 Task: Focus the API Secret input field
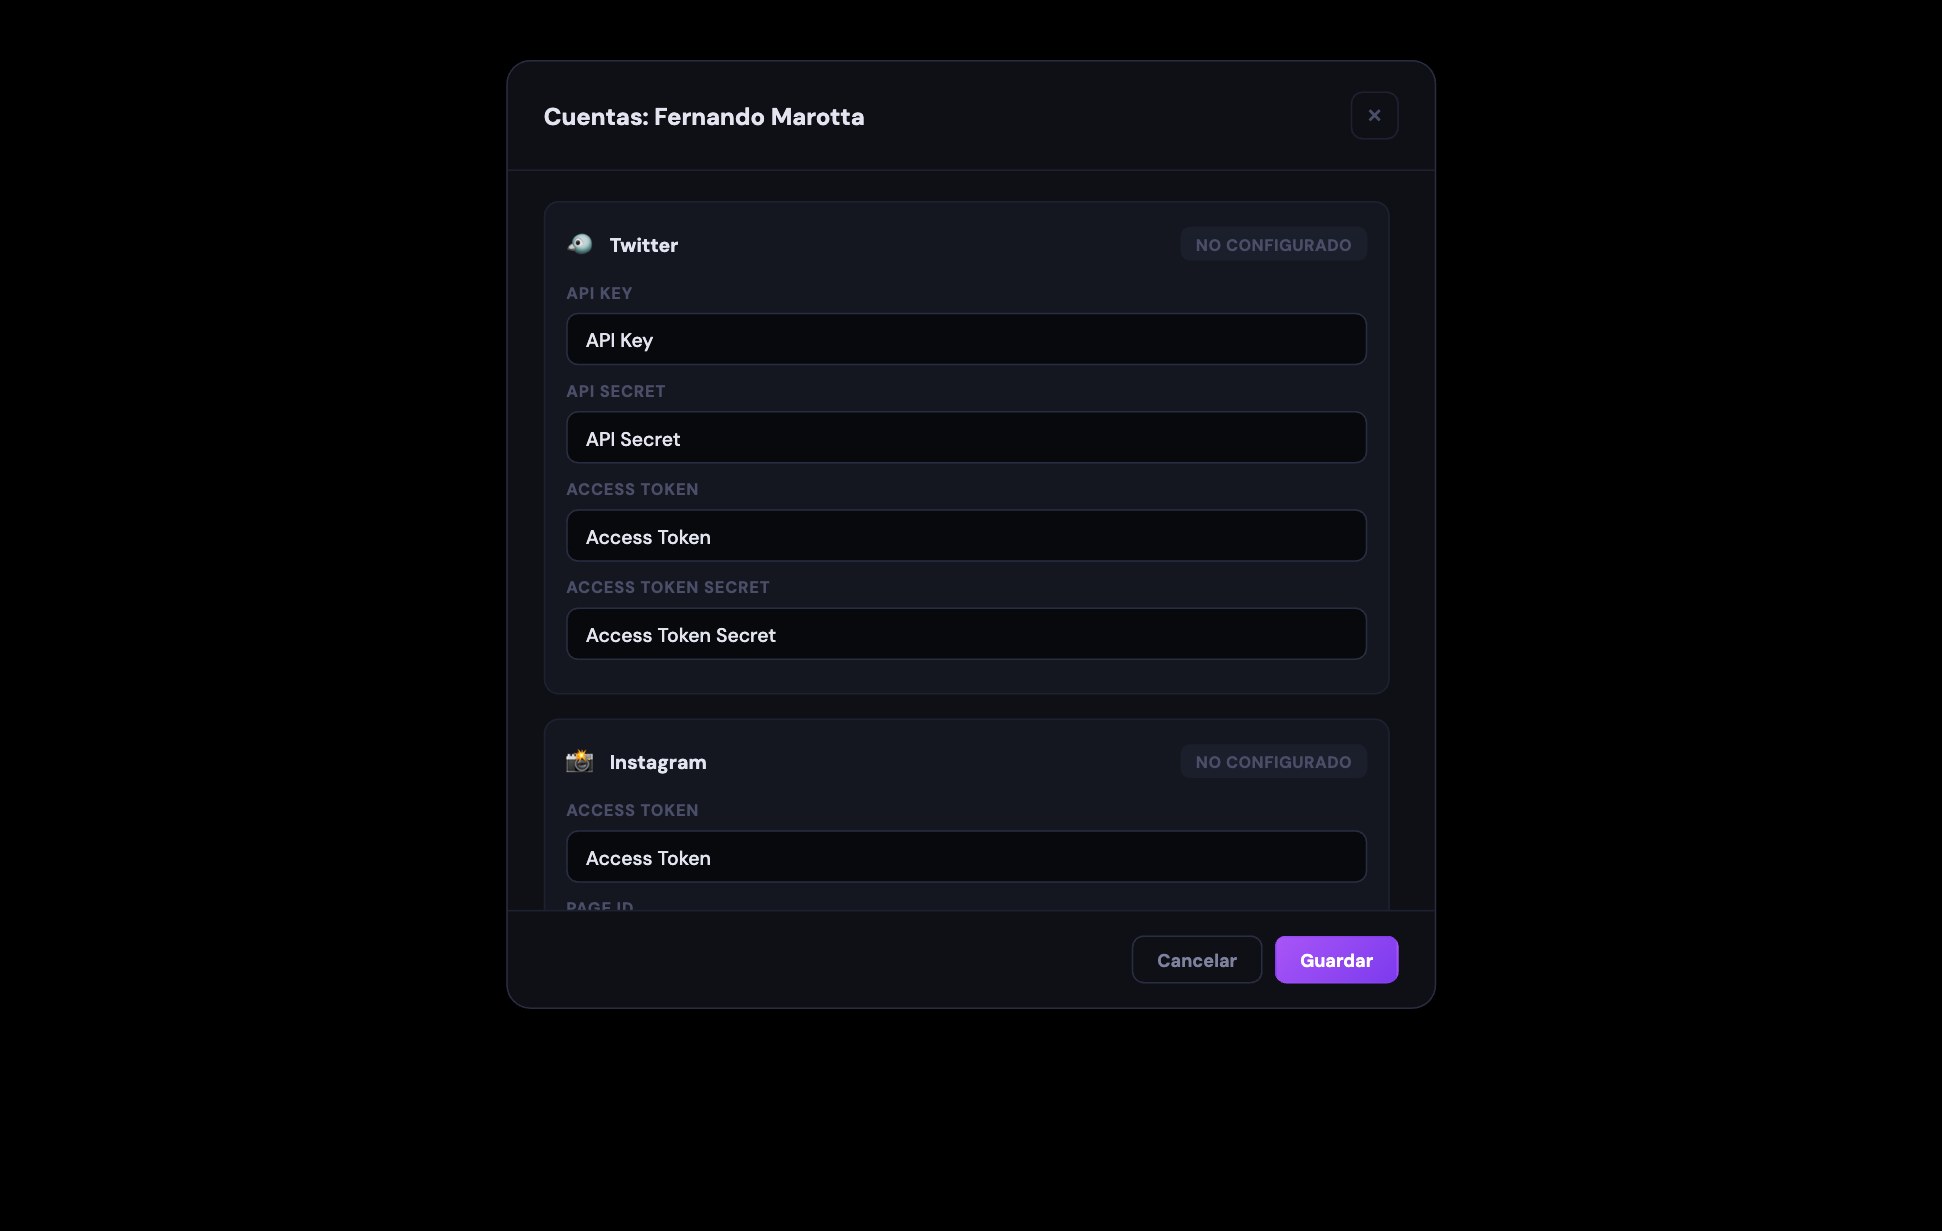pos(966,438)
